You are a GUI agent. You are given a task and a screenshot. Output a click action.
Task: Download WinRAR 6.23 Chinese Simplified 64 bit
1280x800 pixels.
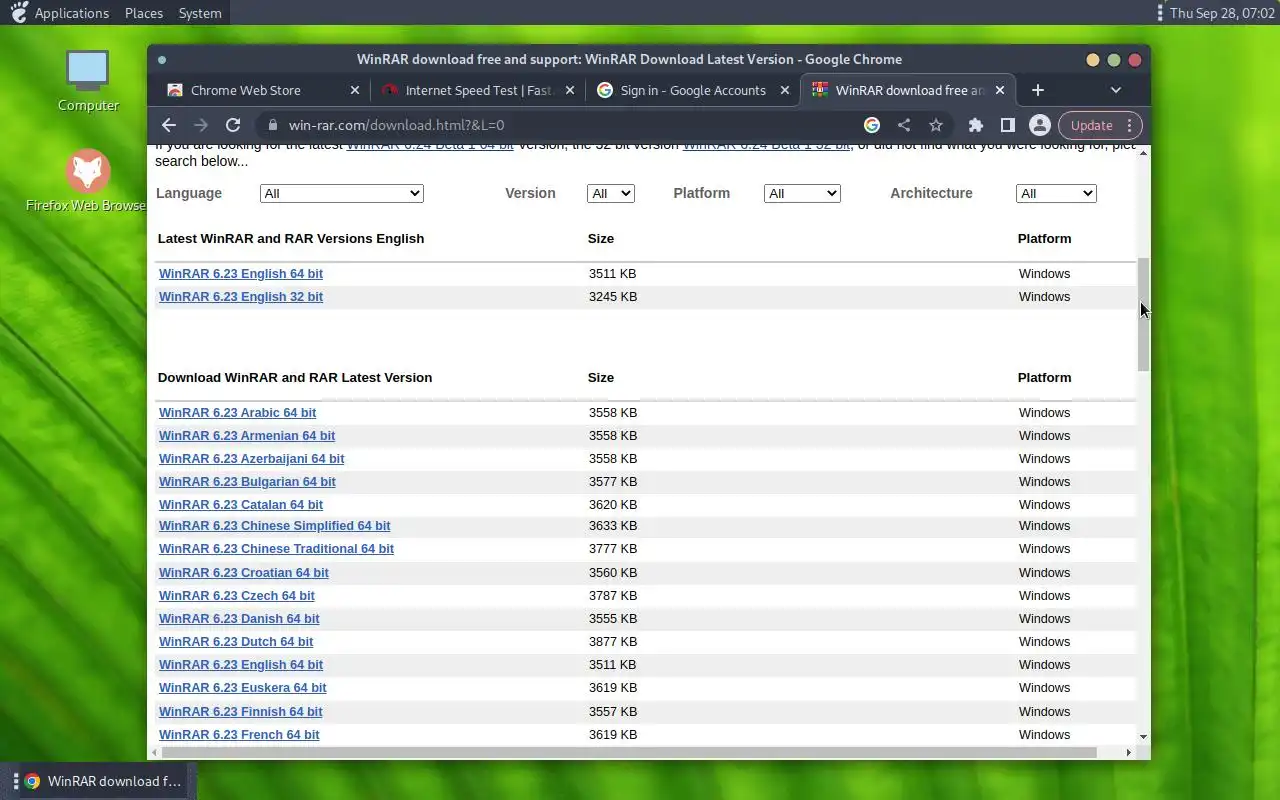pyautogui.click(x=274, y=525)
